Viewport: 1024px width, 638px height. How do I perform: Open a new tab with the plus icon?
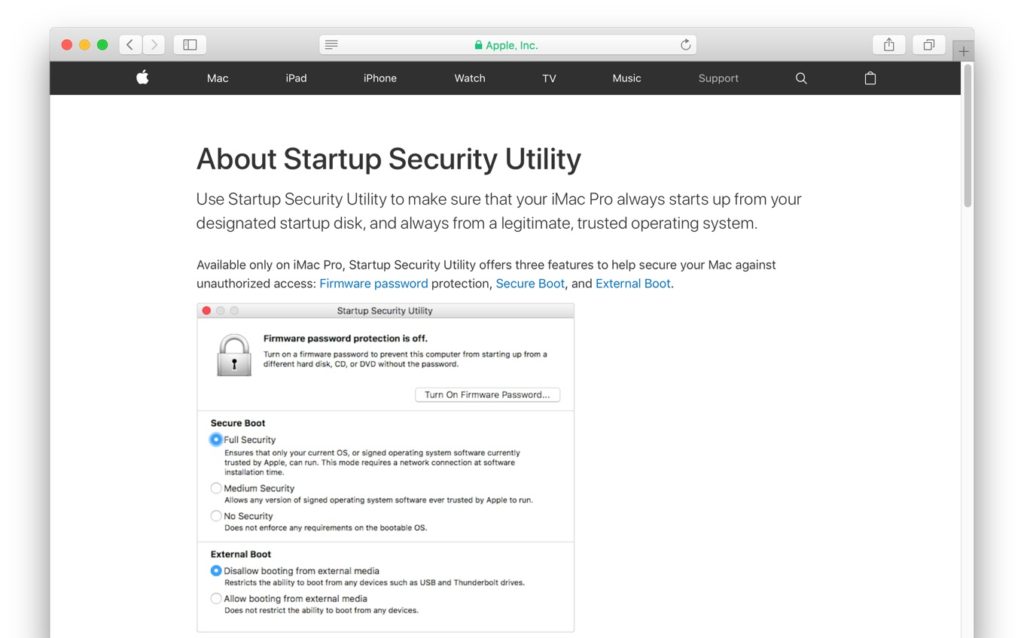point(963,48)
